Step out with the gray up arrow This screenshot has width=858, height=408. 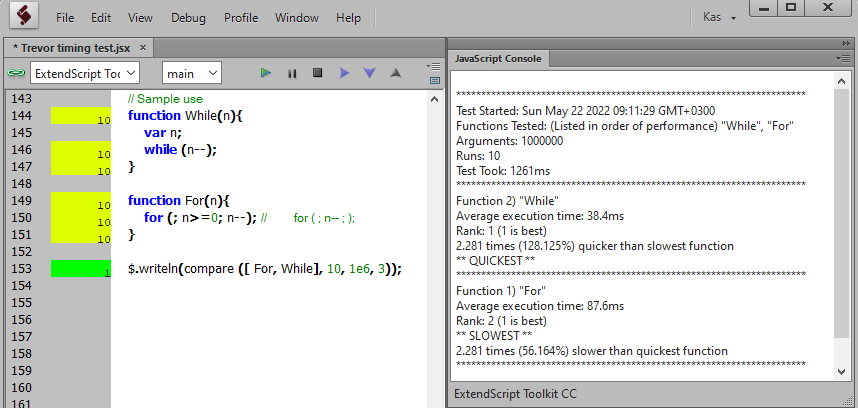(x=396, y=73)
